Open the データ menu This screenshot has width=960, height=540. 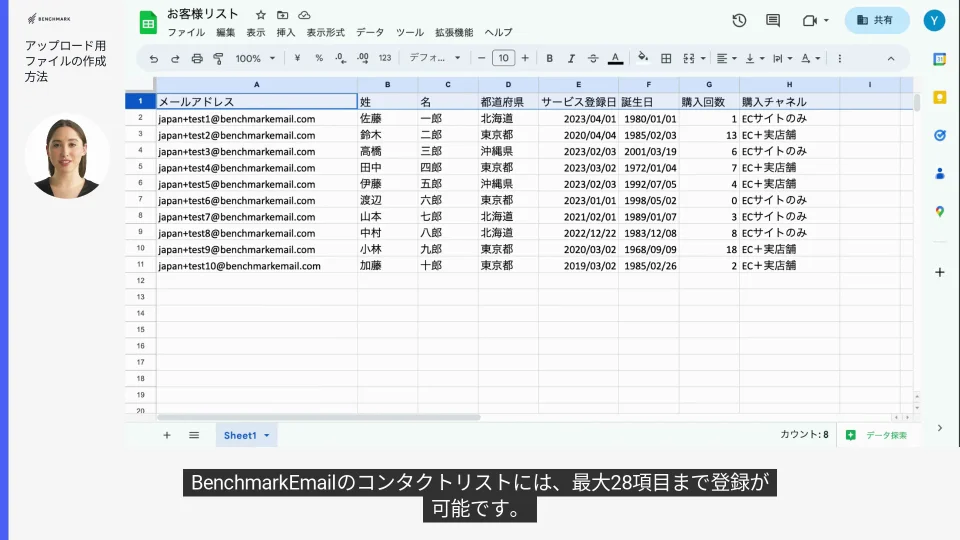click(x=370, y=32)
